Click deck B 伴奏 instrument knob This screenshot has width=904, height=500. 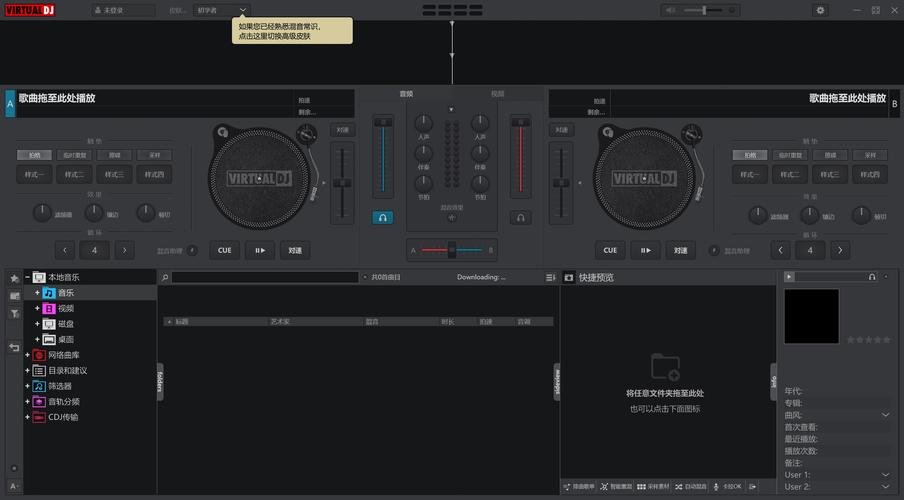point(480,153)
